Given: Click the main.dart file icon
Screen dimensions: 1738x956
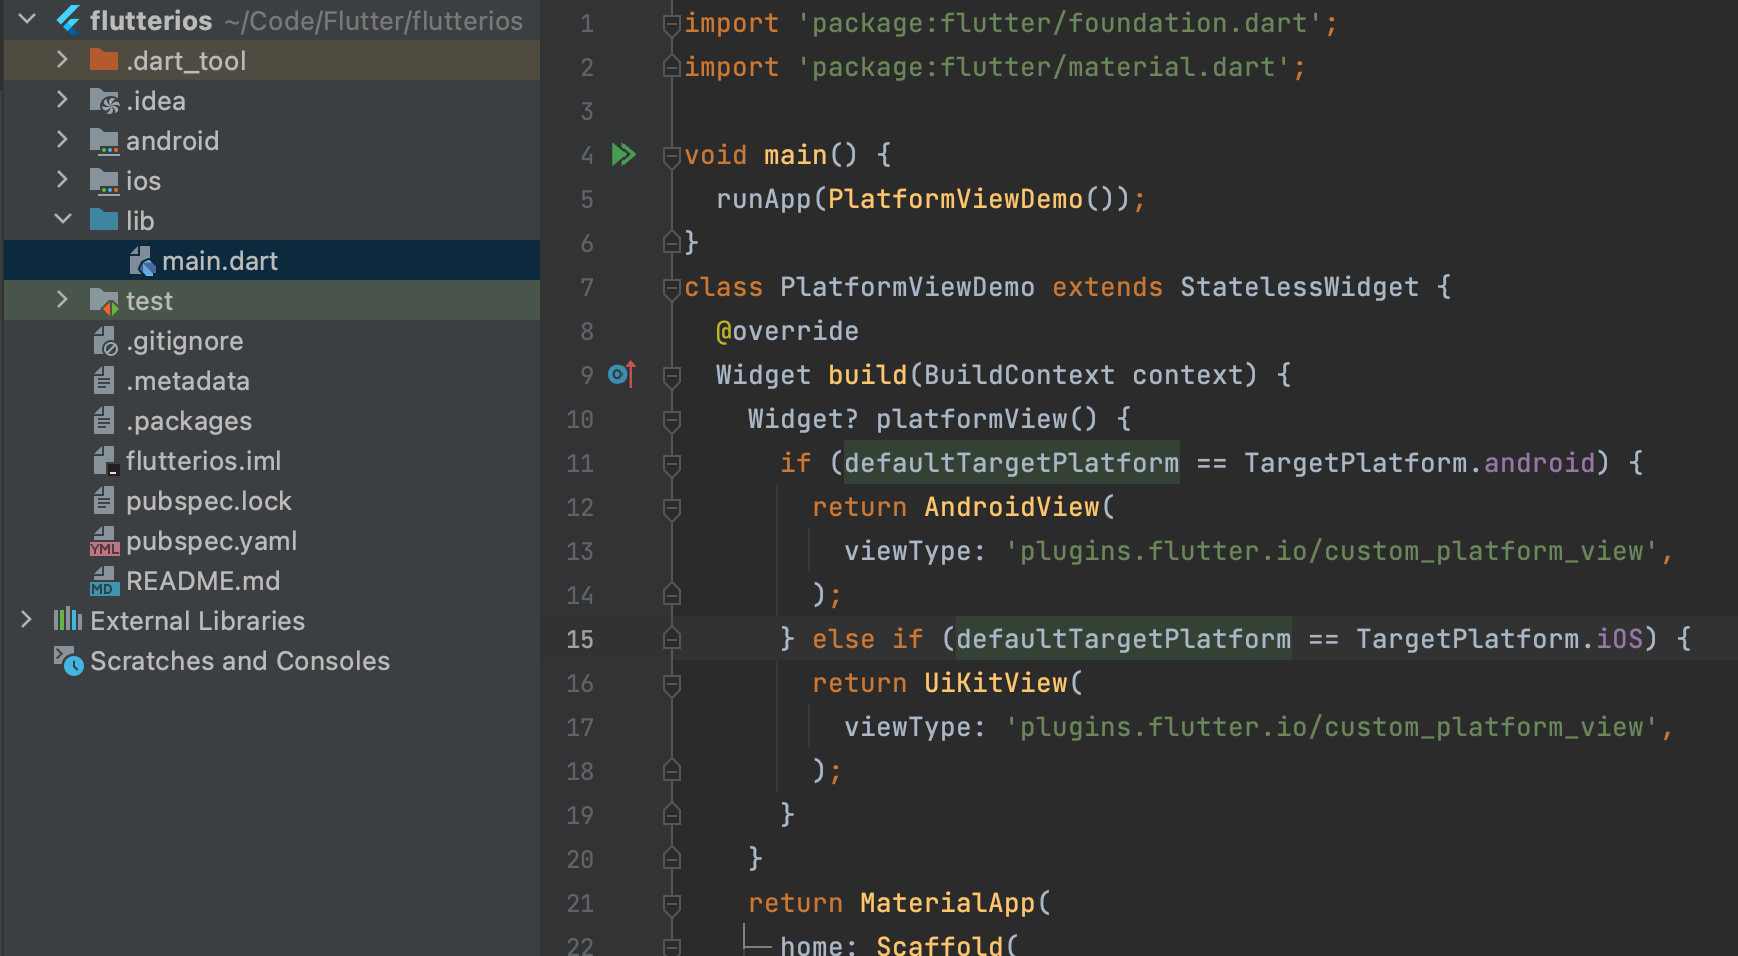Looking at the screenshot, I should [142, 261].
